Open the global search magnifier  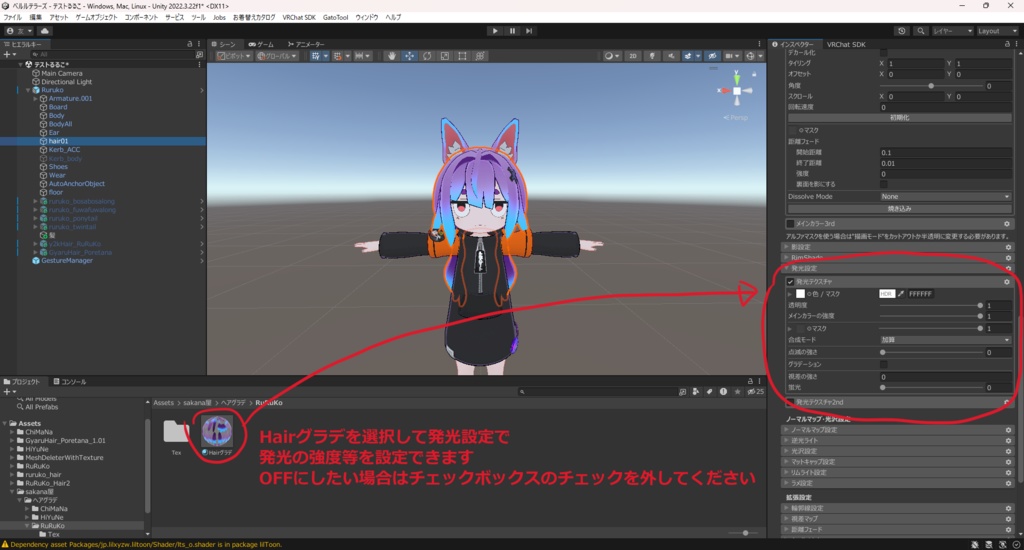pos(921,31)
